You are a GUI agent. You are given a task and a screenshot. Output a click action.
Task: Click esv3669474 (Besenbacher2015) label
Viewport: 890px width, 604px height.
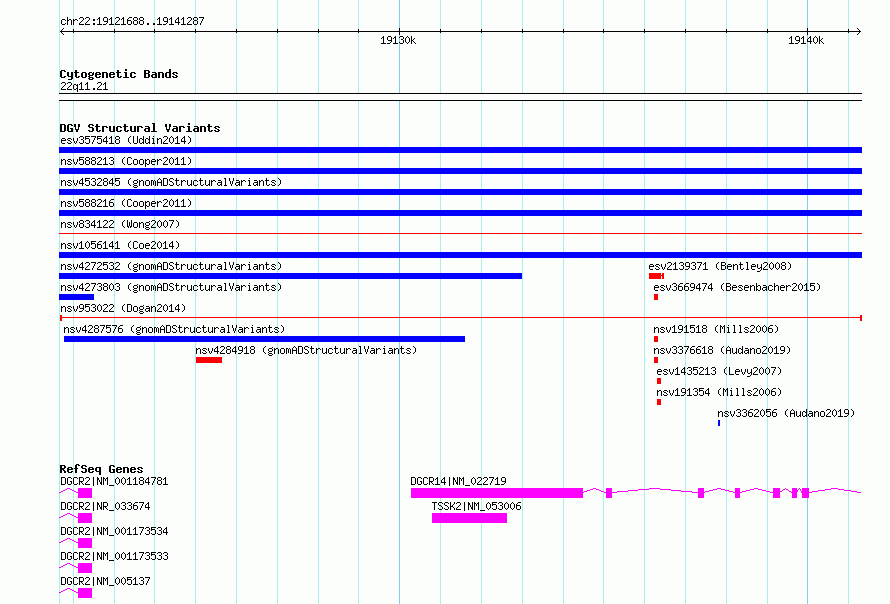(737, 287)
